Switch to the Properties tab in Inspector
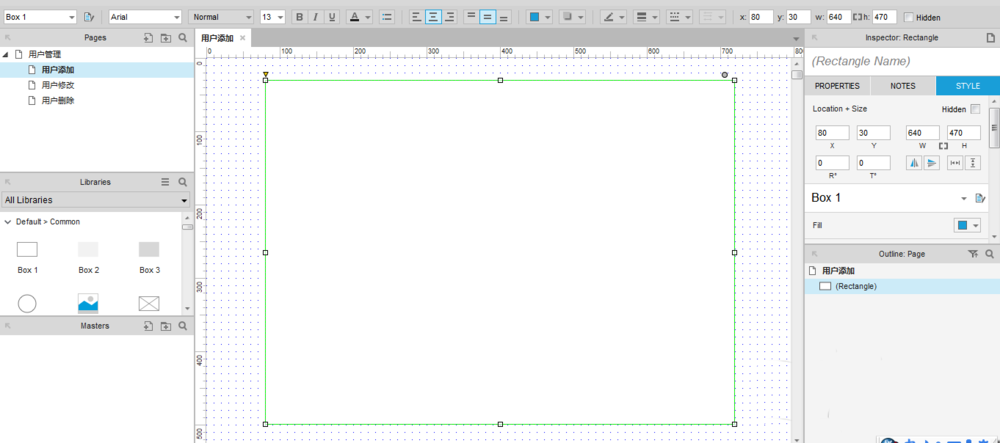 point(837,86)
